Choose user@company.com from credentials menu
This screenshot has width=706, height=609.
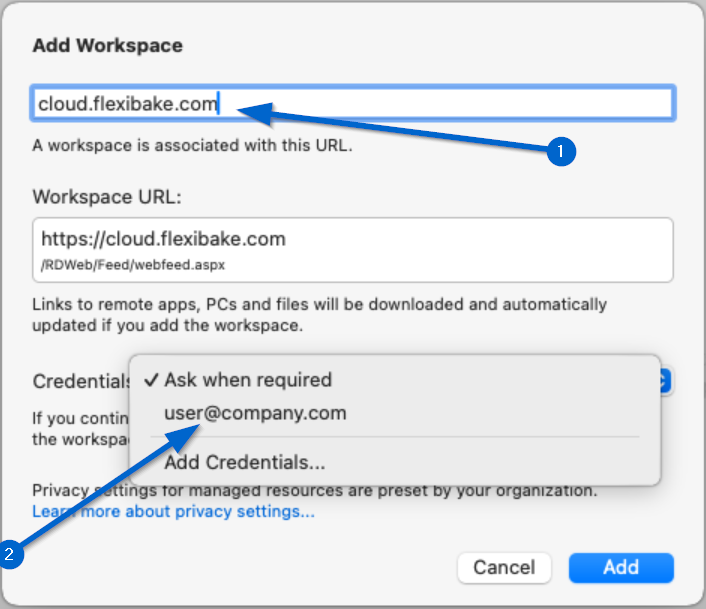395,413
